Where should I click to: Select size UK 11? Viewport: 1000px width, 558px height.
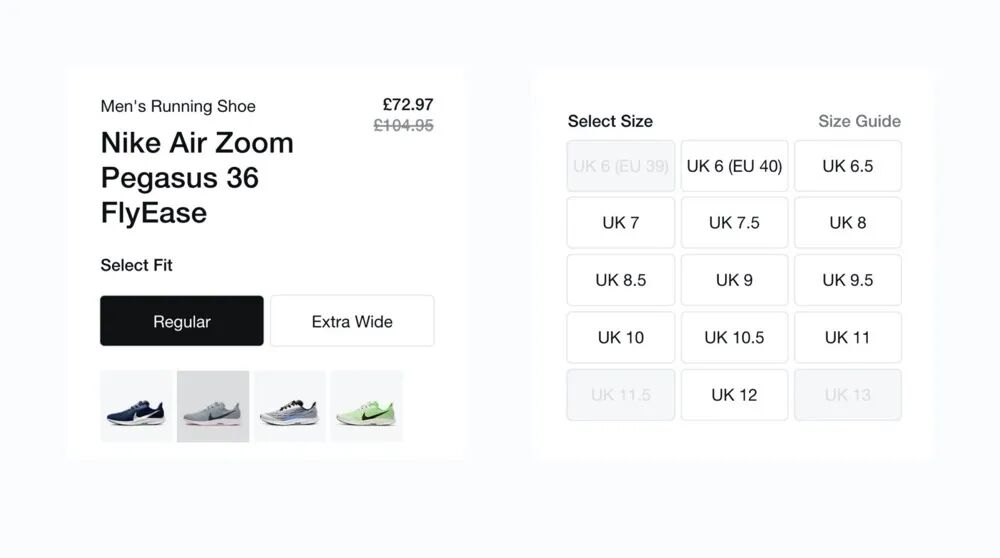point(847,337)
